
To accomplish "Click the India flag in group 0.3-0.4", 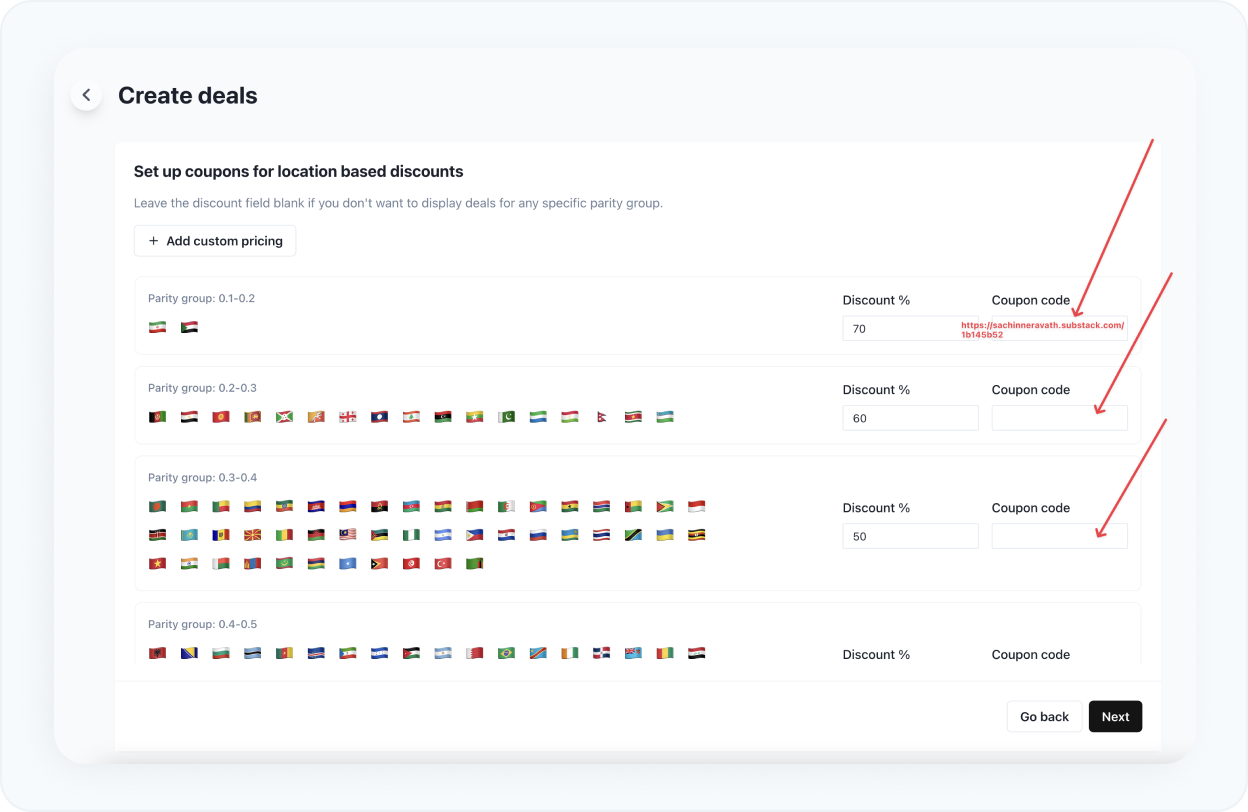I will [189, 562].
